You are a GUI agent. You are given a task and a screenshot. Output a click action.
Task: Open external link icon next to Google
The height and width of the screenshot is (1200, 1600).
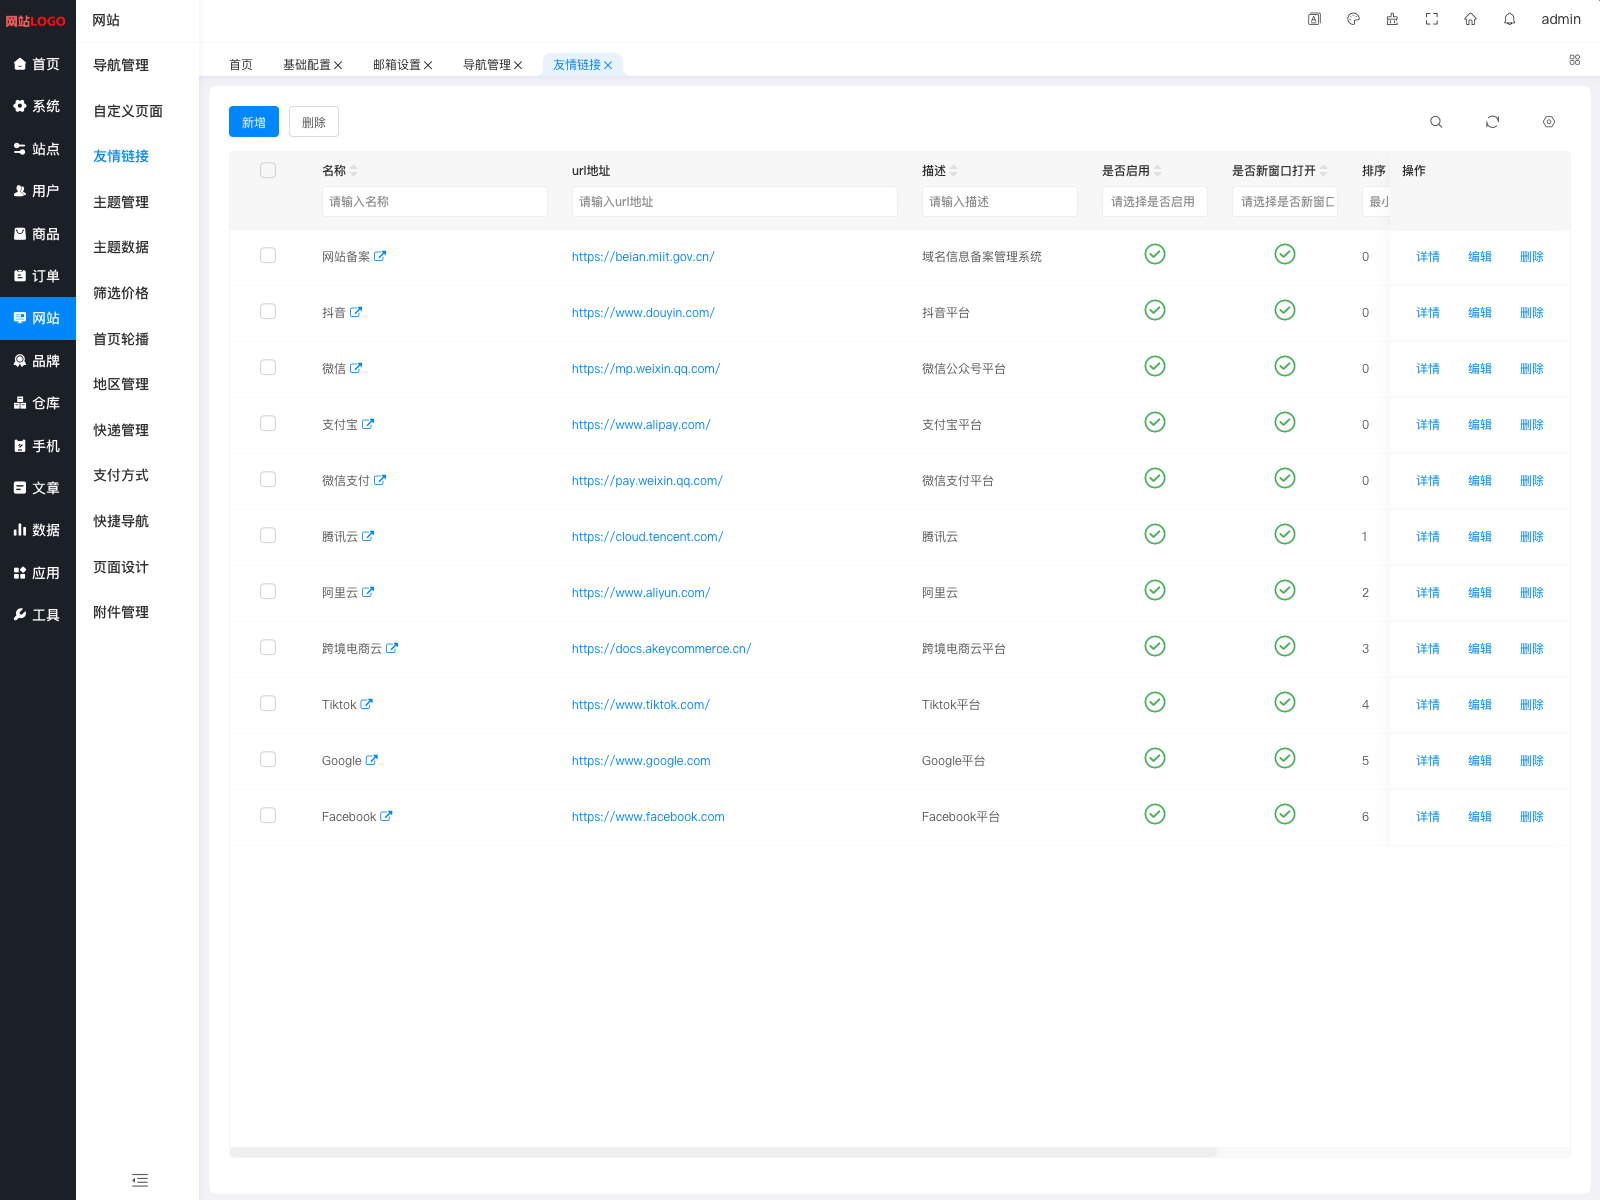pos(372,760)
